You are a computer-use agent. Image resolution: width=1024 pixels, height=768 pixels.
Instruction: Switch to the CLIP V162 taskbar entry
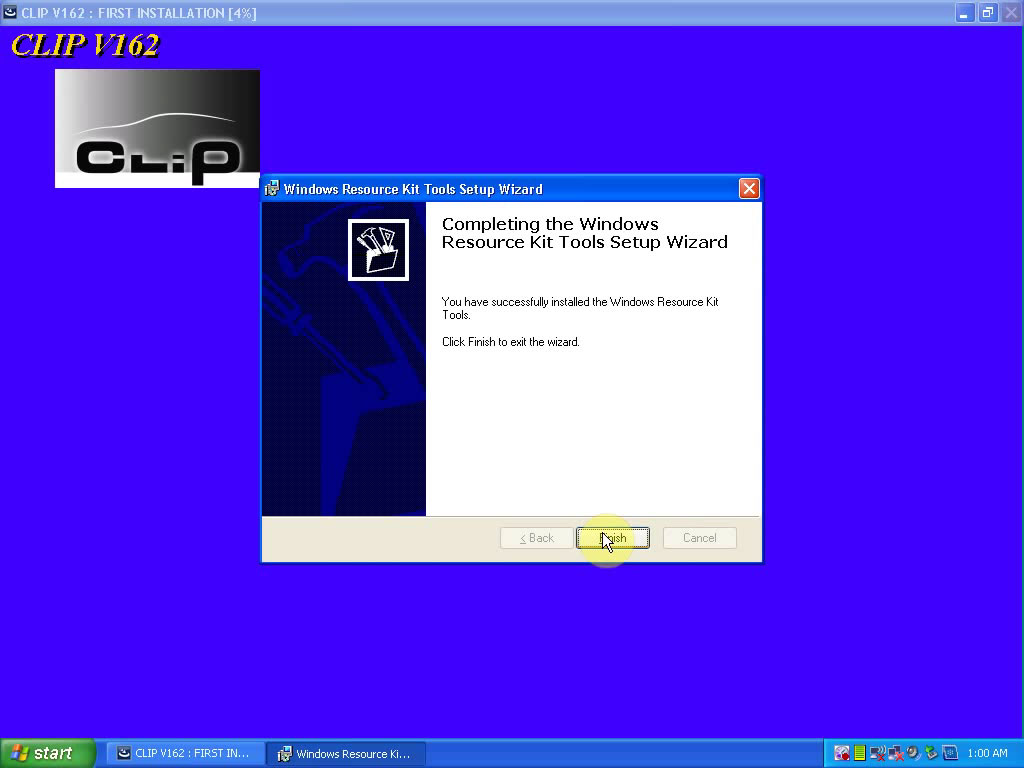pos(185,753)
